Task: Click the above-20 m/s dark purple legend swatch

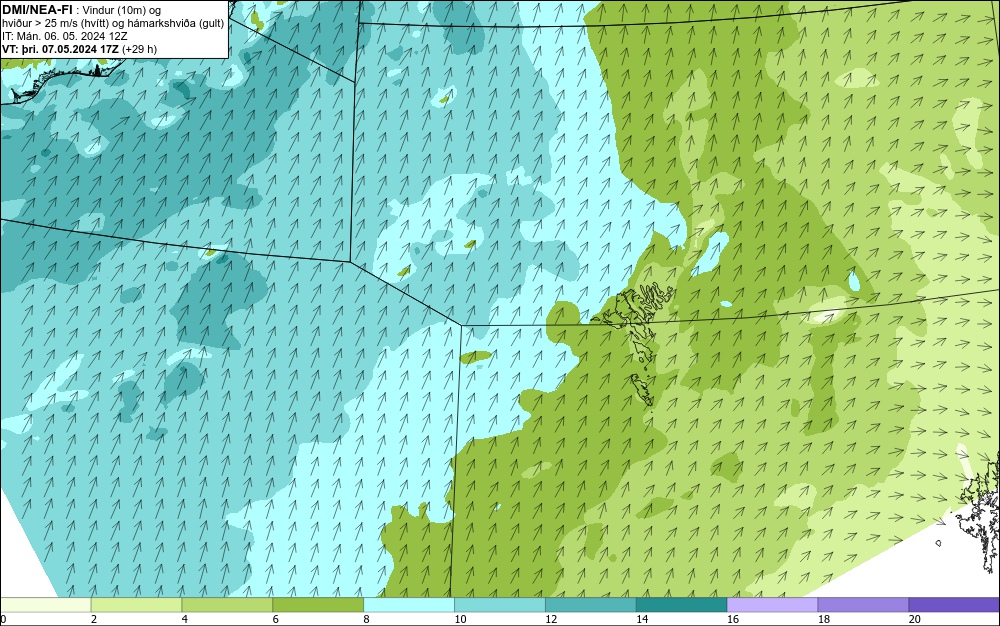Action: point(954,605)
